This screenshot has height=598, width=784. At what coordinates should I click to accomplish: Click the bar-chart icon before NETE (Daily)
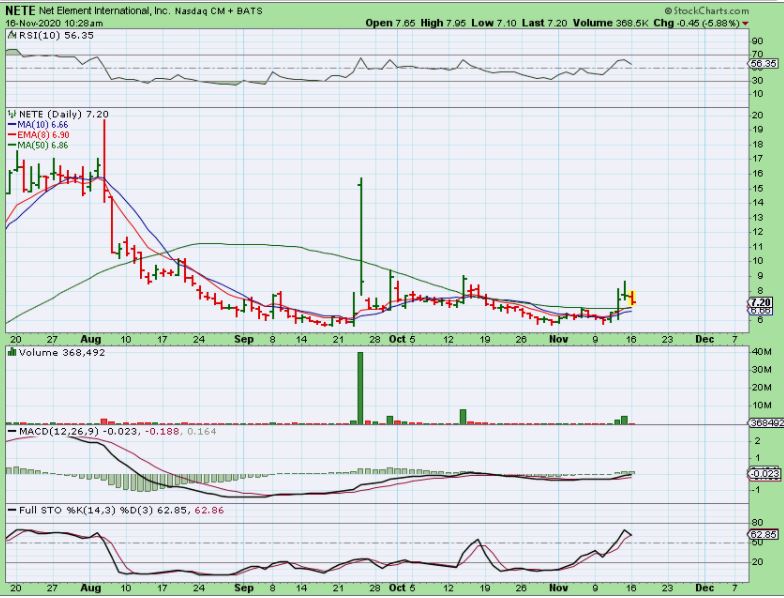[x=12, y=114]
